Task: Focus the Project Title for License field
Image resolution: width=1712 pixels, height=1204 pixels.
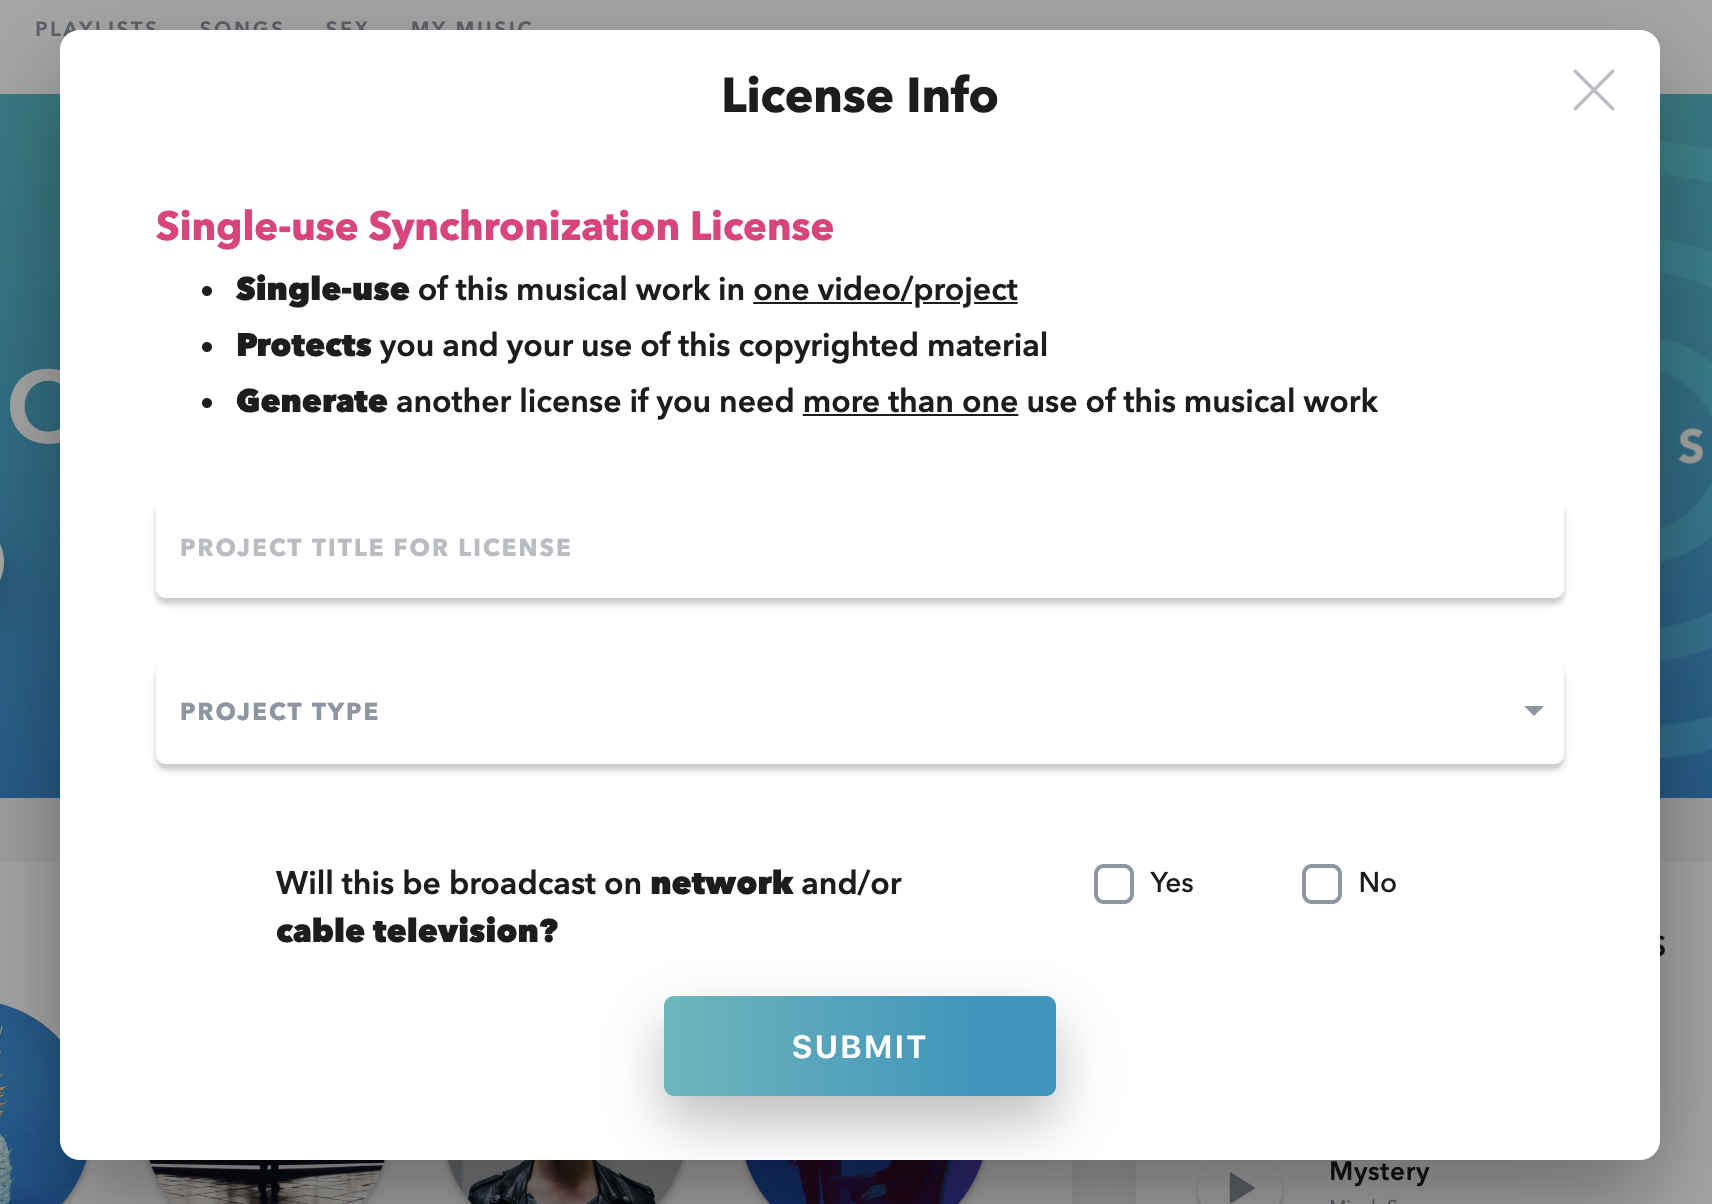Action: coord(858,549)
